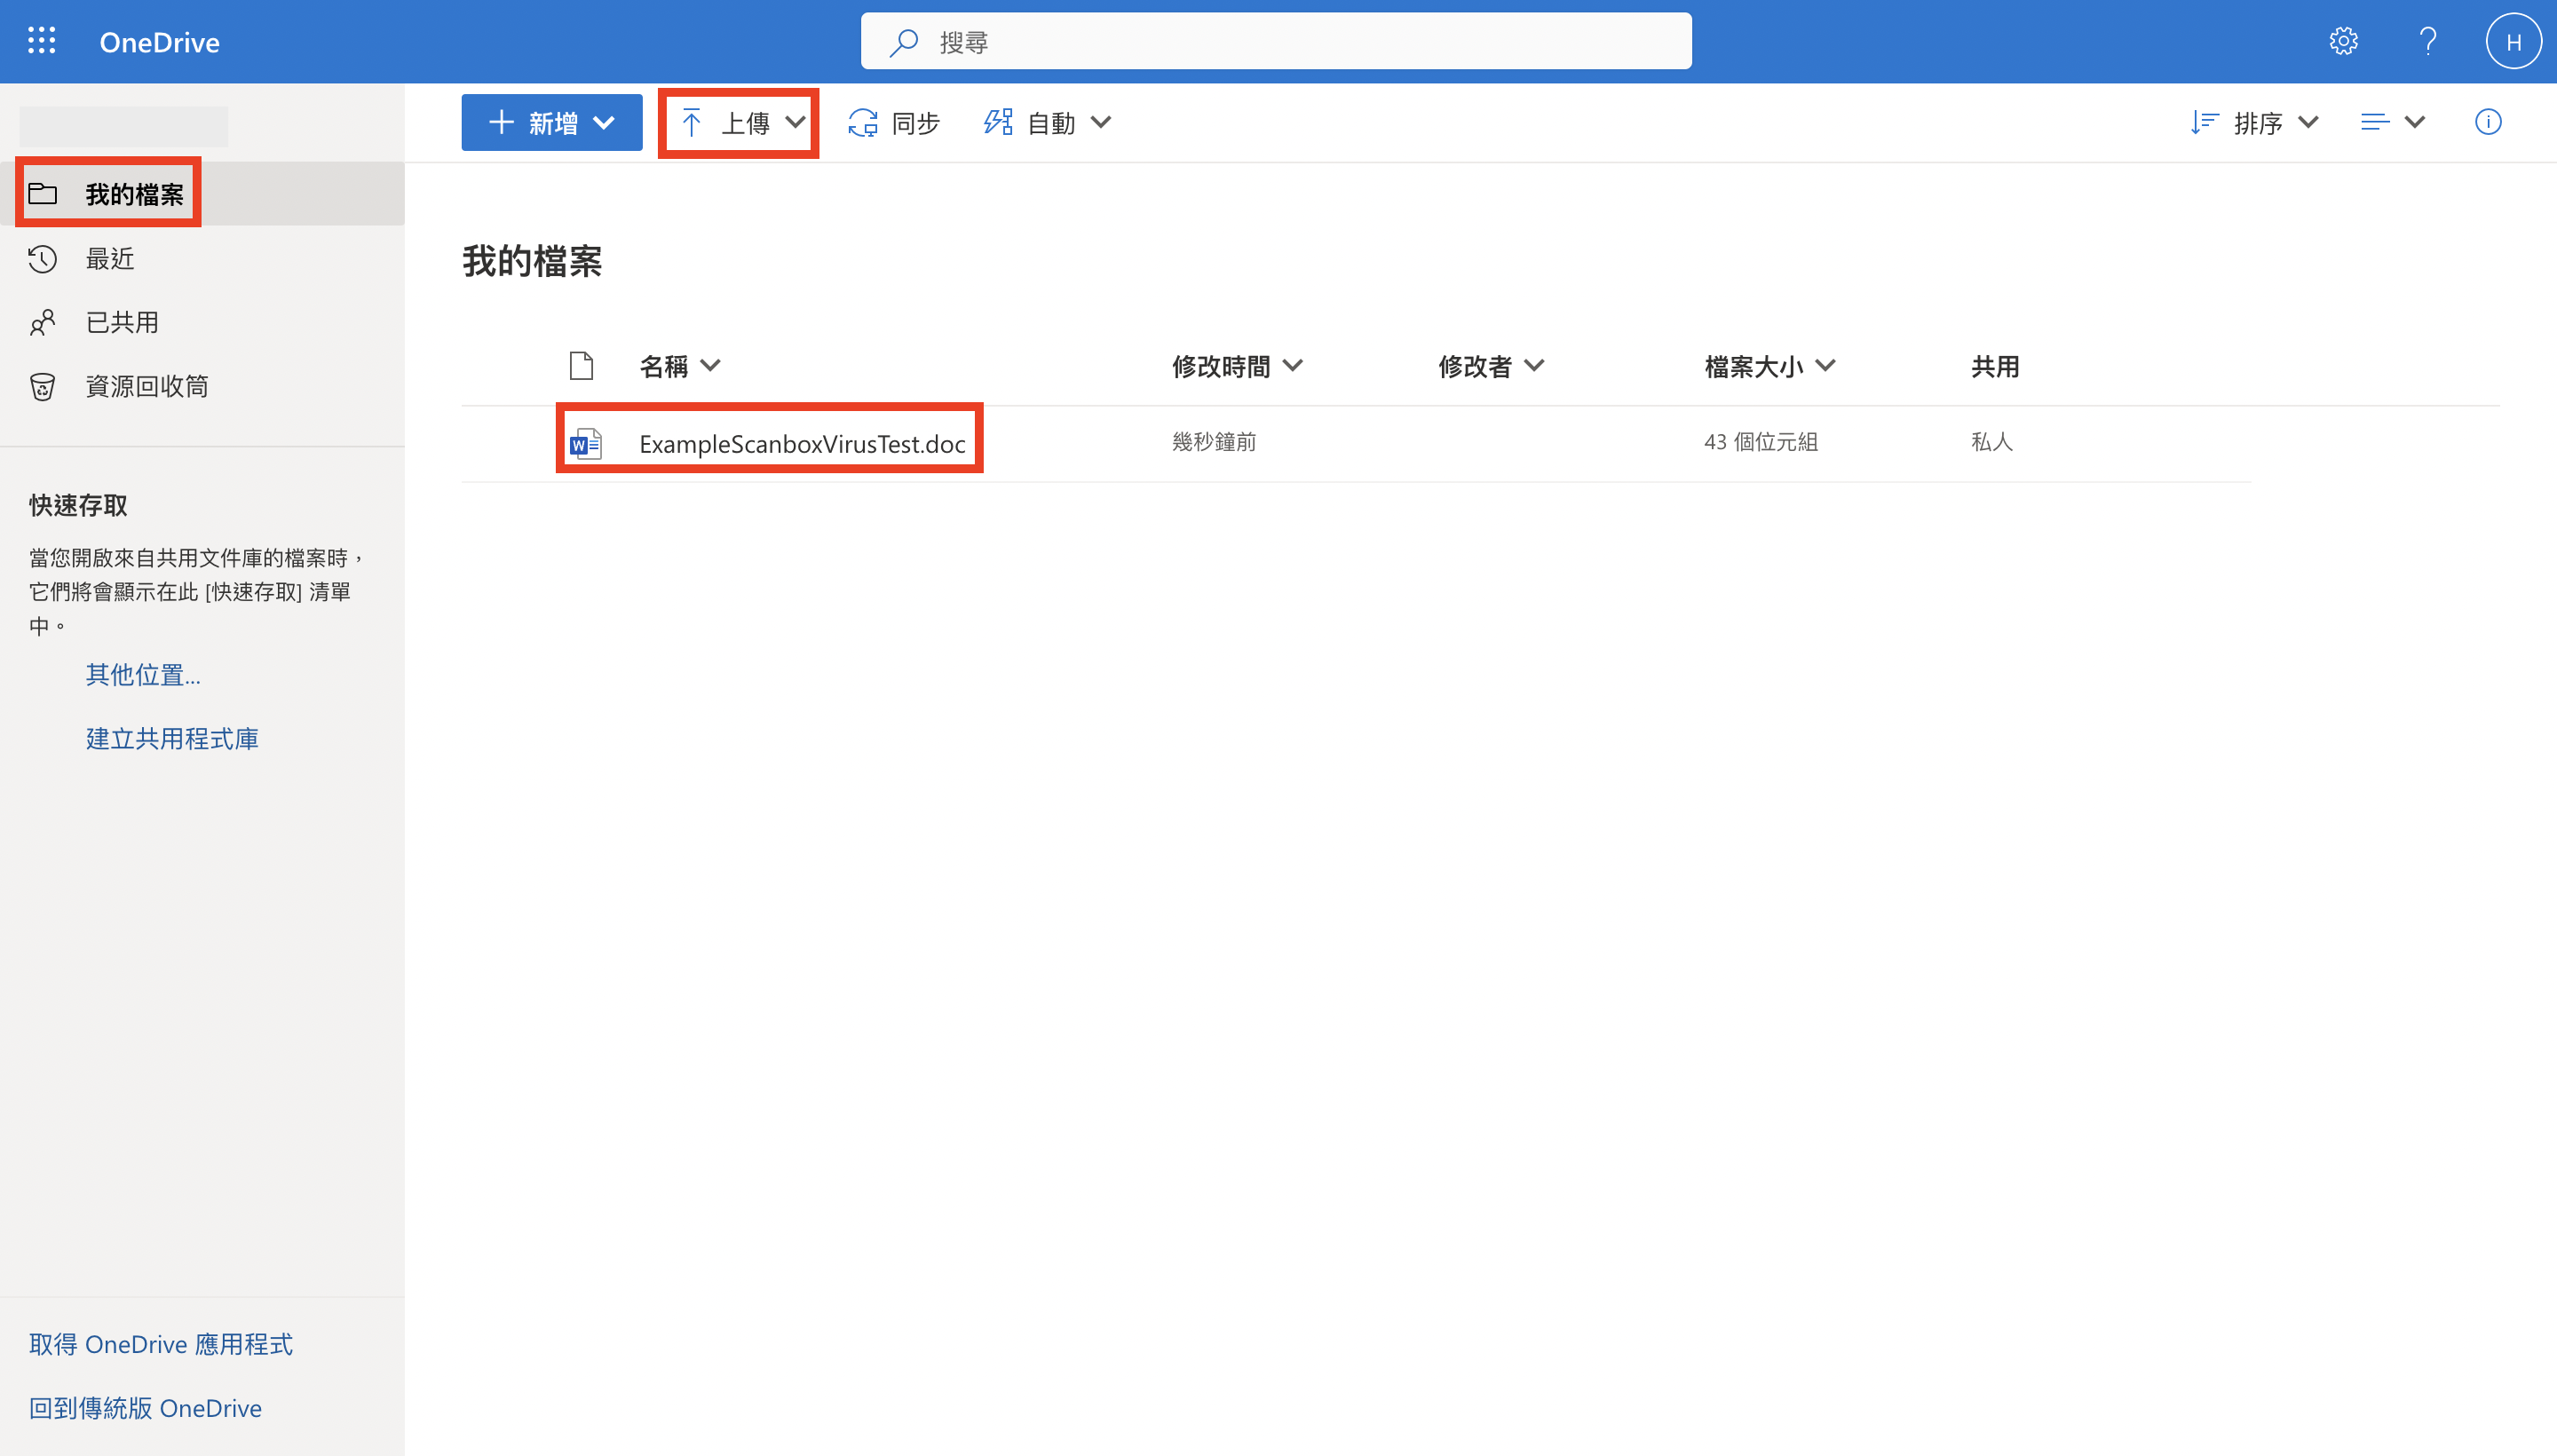Click the 回到傳統版 OneDrive link
2557x1456 pixels.
pos(145,1408)
